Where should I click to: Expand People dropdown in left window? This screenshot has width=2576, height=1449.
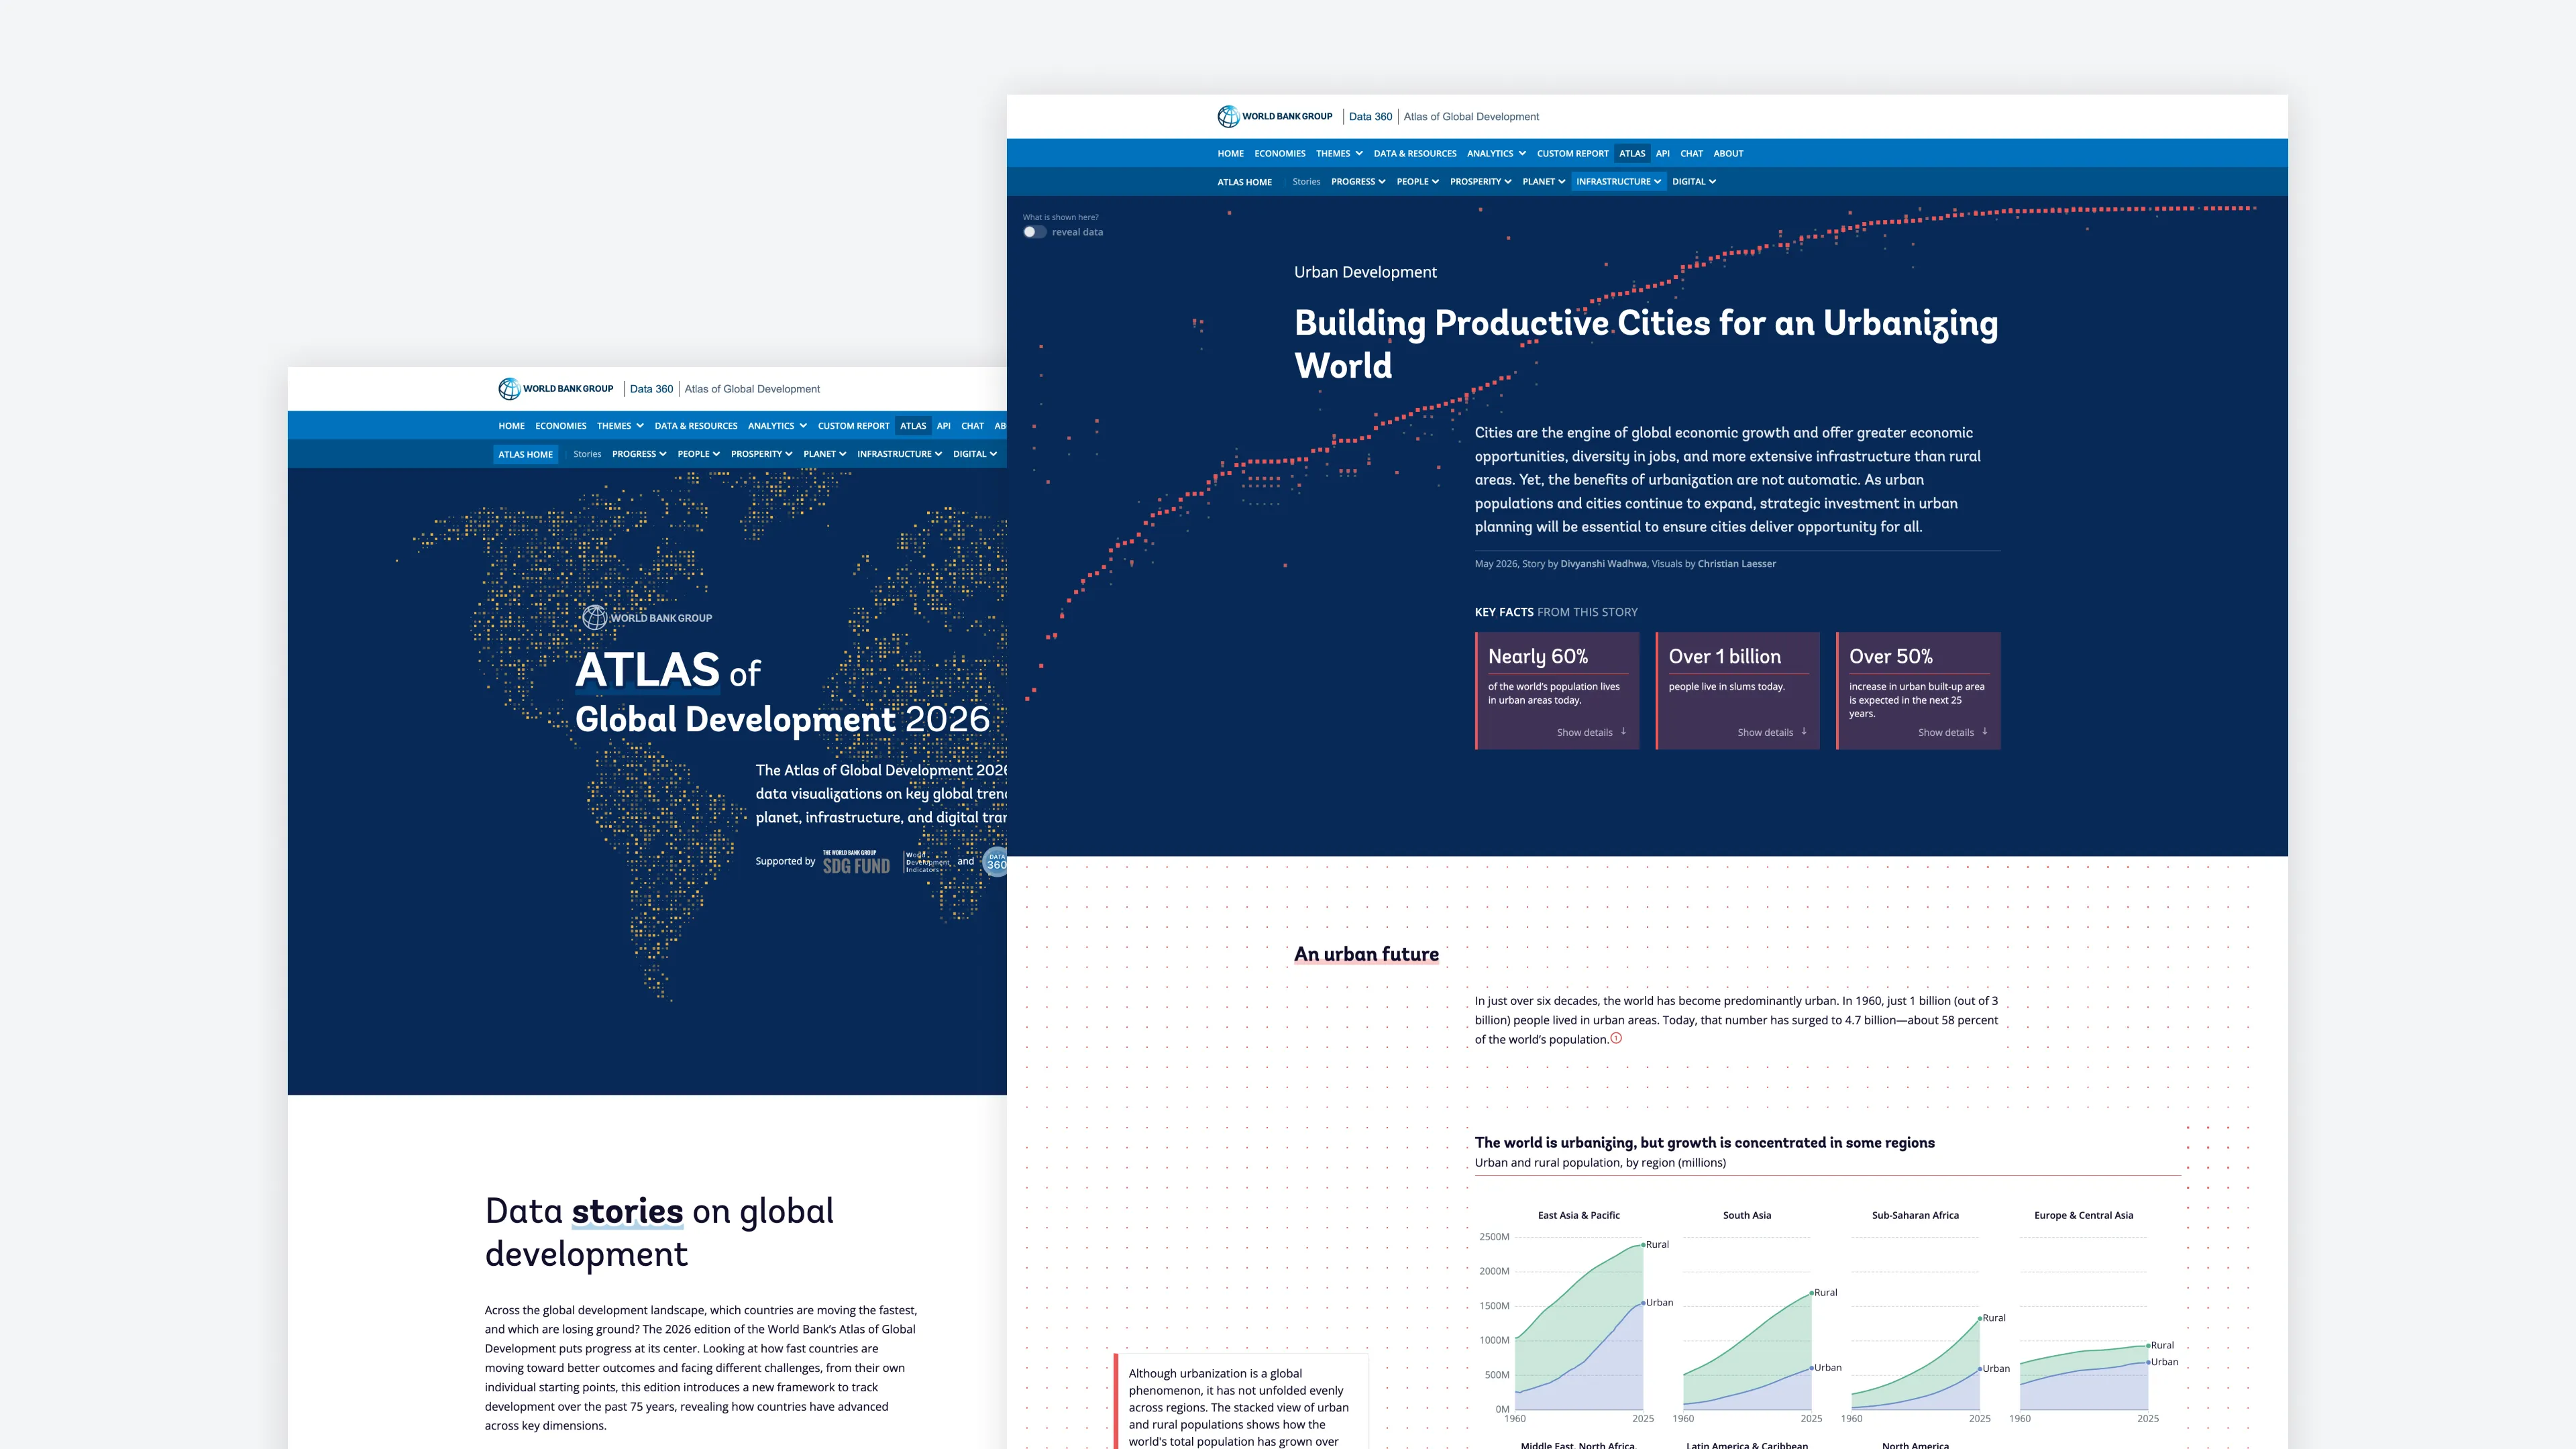698,454
